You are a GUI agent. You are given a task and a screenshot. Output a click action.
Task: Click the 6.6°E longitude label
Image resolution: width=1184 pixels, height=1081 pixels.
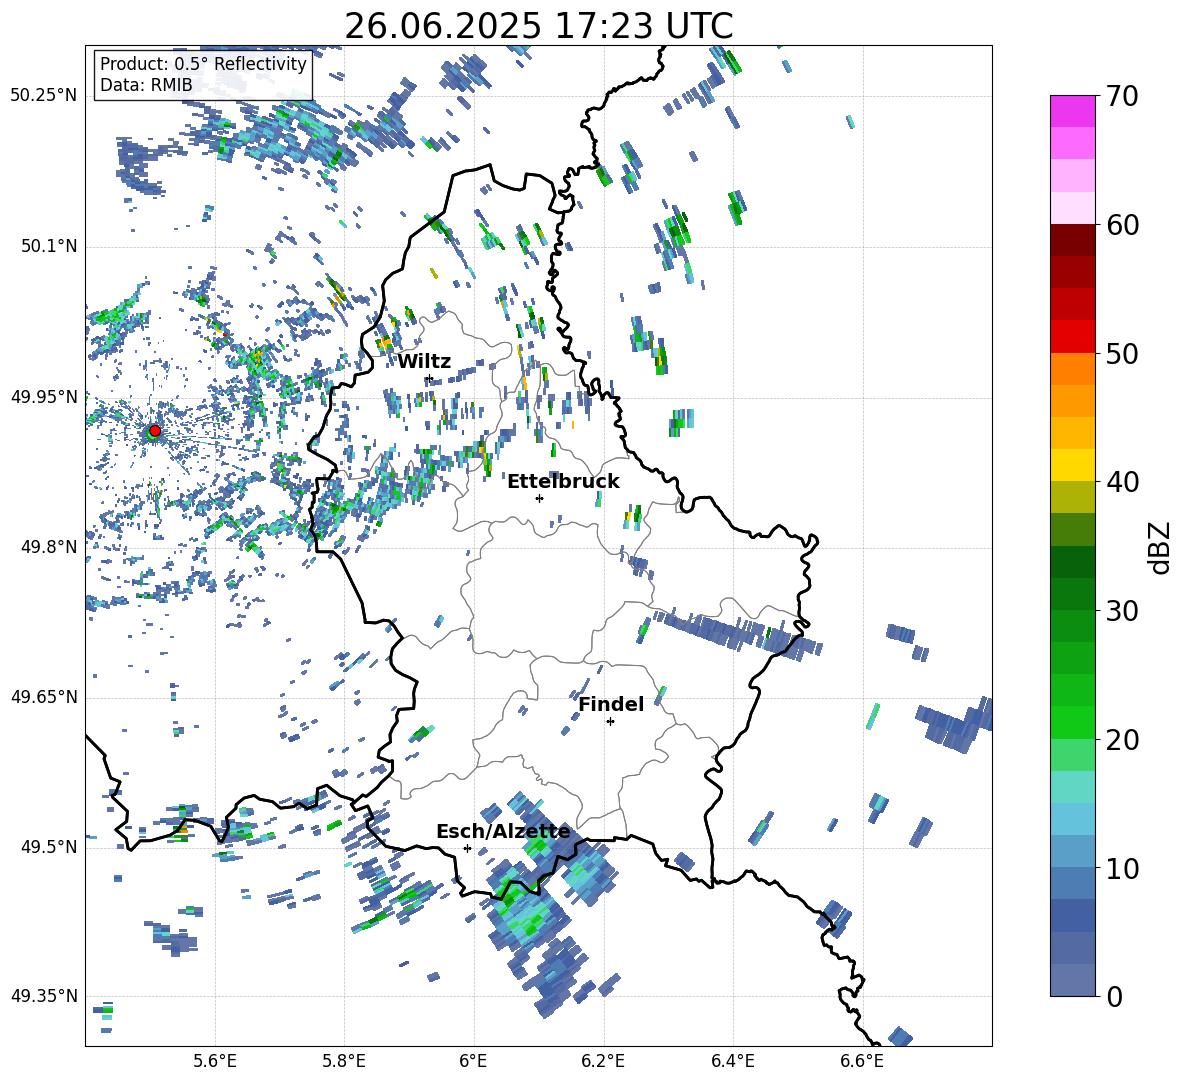(x=862, y=1061)
